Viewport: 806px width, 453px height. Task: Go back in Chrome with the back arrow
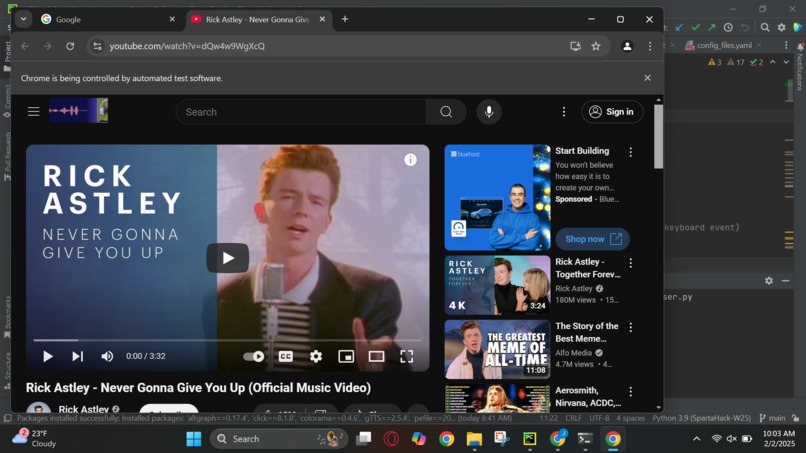click(x=25, y=46)
